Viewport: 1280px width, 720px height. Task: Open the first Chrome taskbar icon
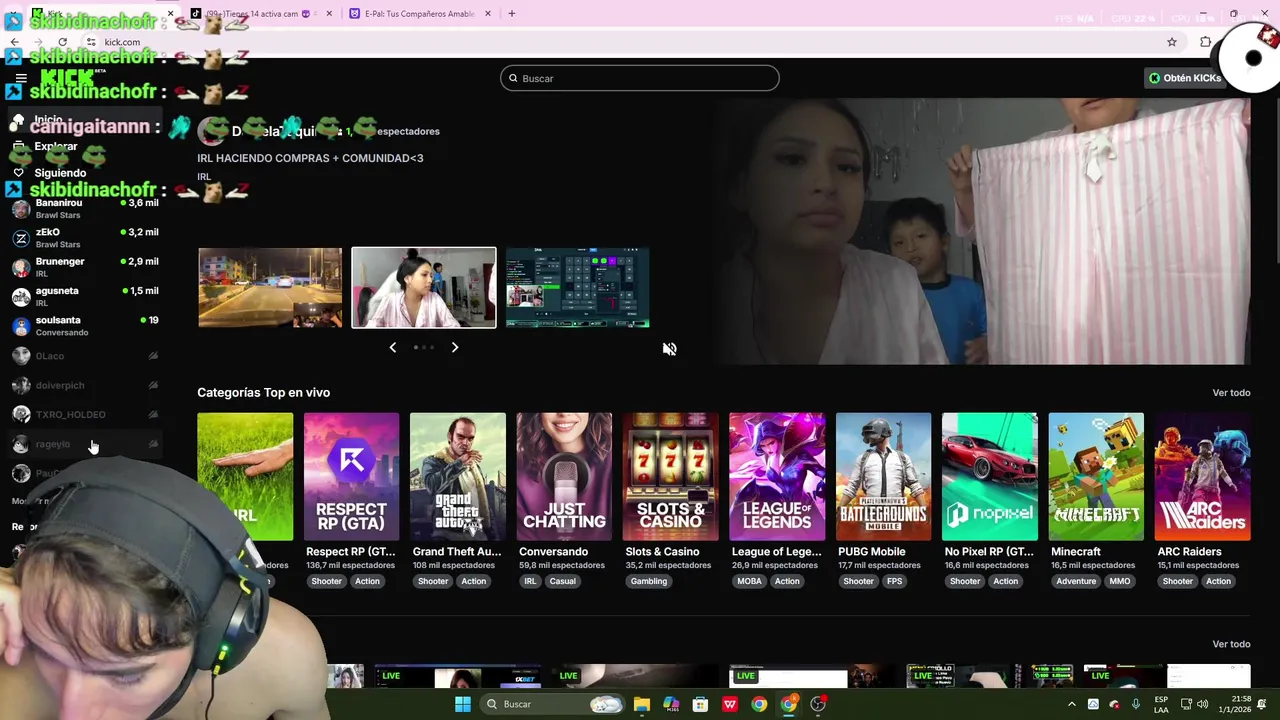coord(759,704)
